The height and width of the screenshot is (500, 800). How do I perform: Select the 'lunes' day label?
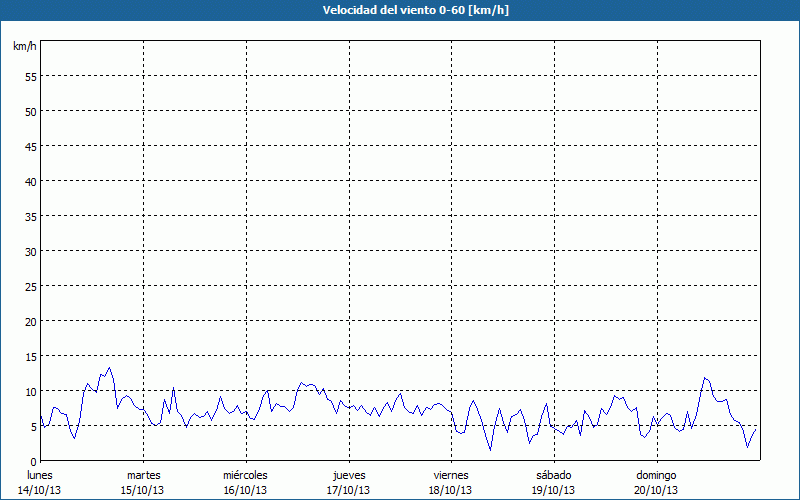pos(40,475)
